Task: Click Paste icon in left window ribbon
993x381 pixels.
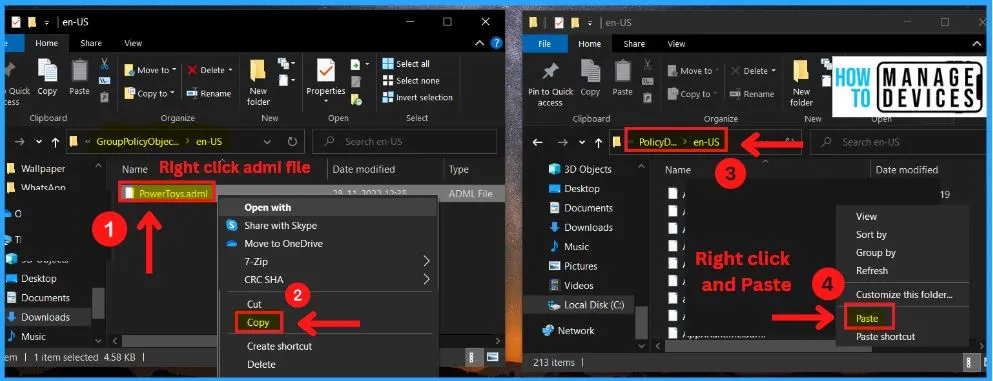Action: tap(79, 70)
